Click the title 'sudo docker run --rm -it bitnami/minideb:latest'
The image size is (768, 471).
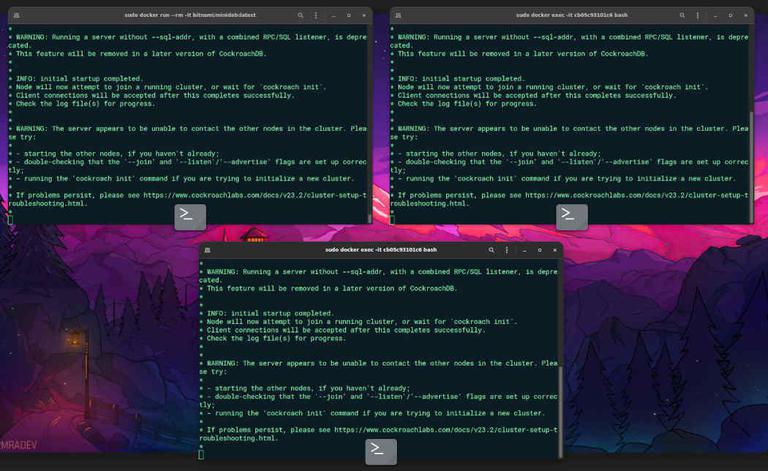pyautogui.click(x=190, y=15)
